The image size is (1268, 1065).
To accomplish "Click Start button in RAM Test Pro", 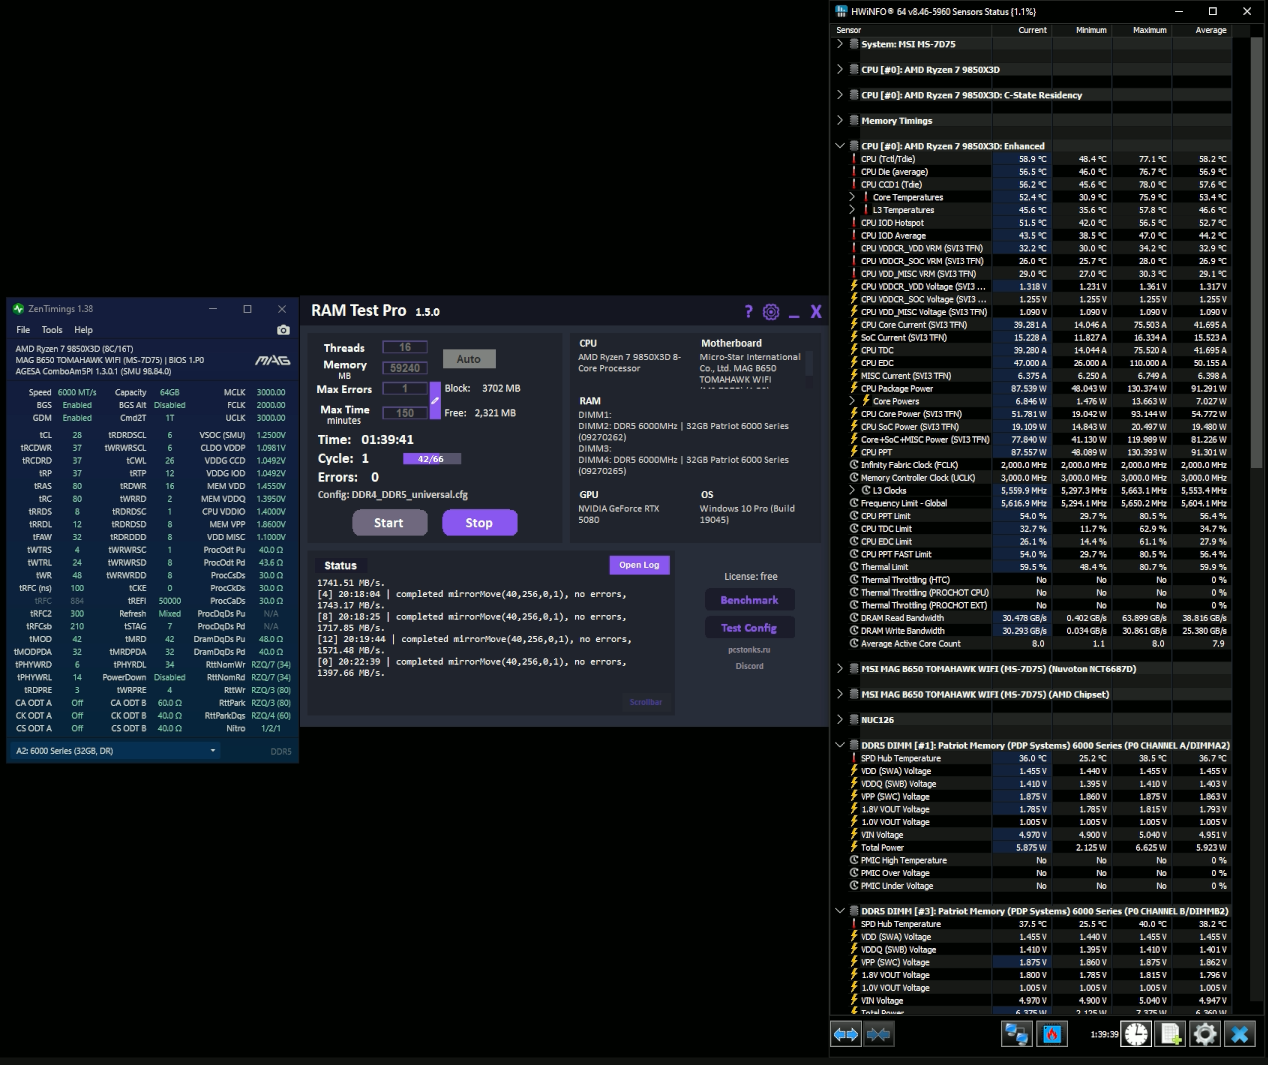I will (x=389, y=523).
